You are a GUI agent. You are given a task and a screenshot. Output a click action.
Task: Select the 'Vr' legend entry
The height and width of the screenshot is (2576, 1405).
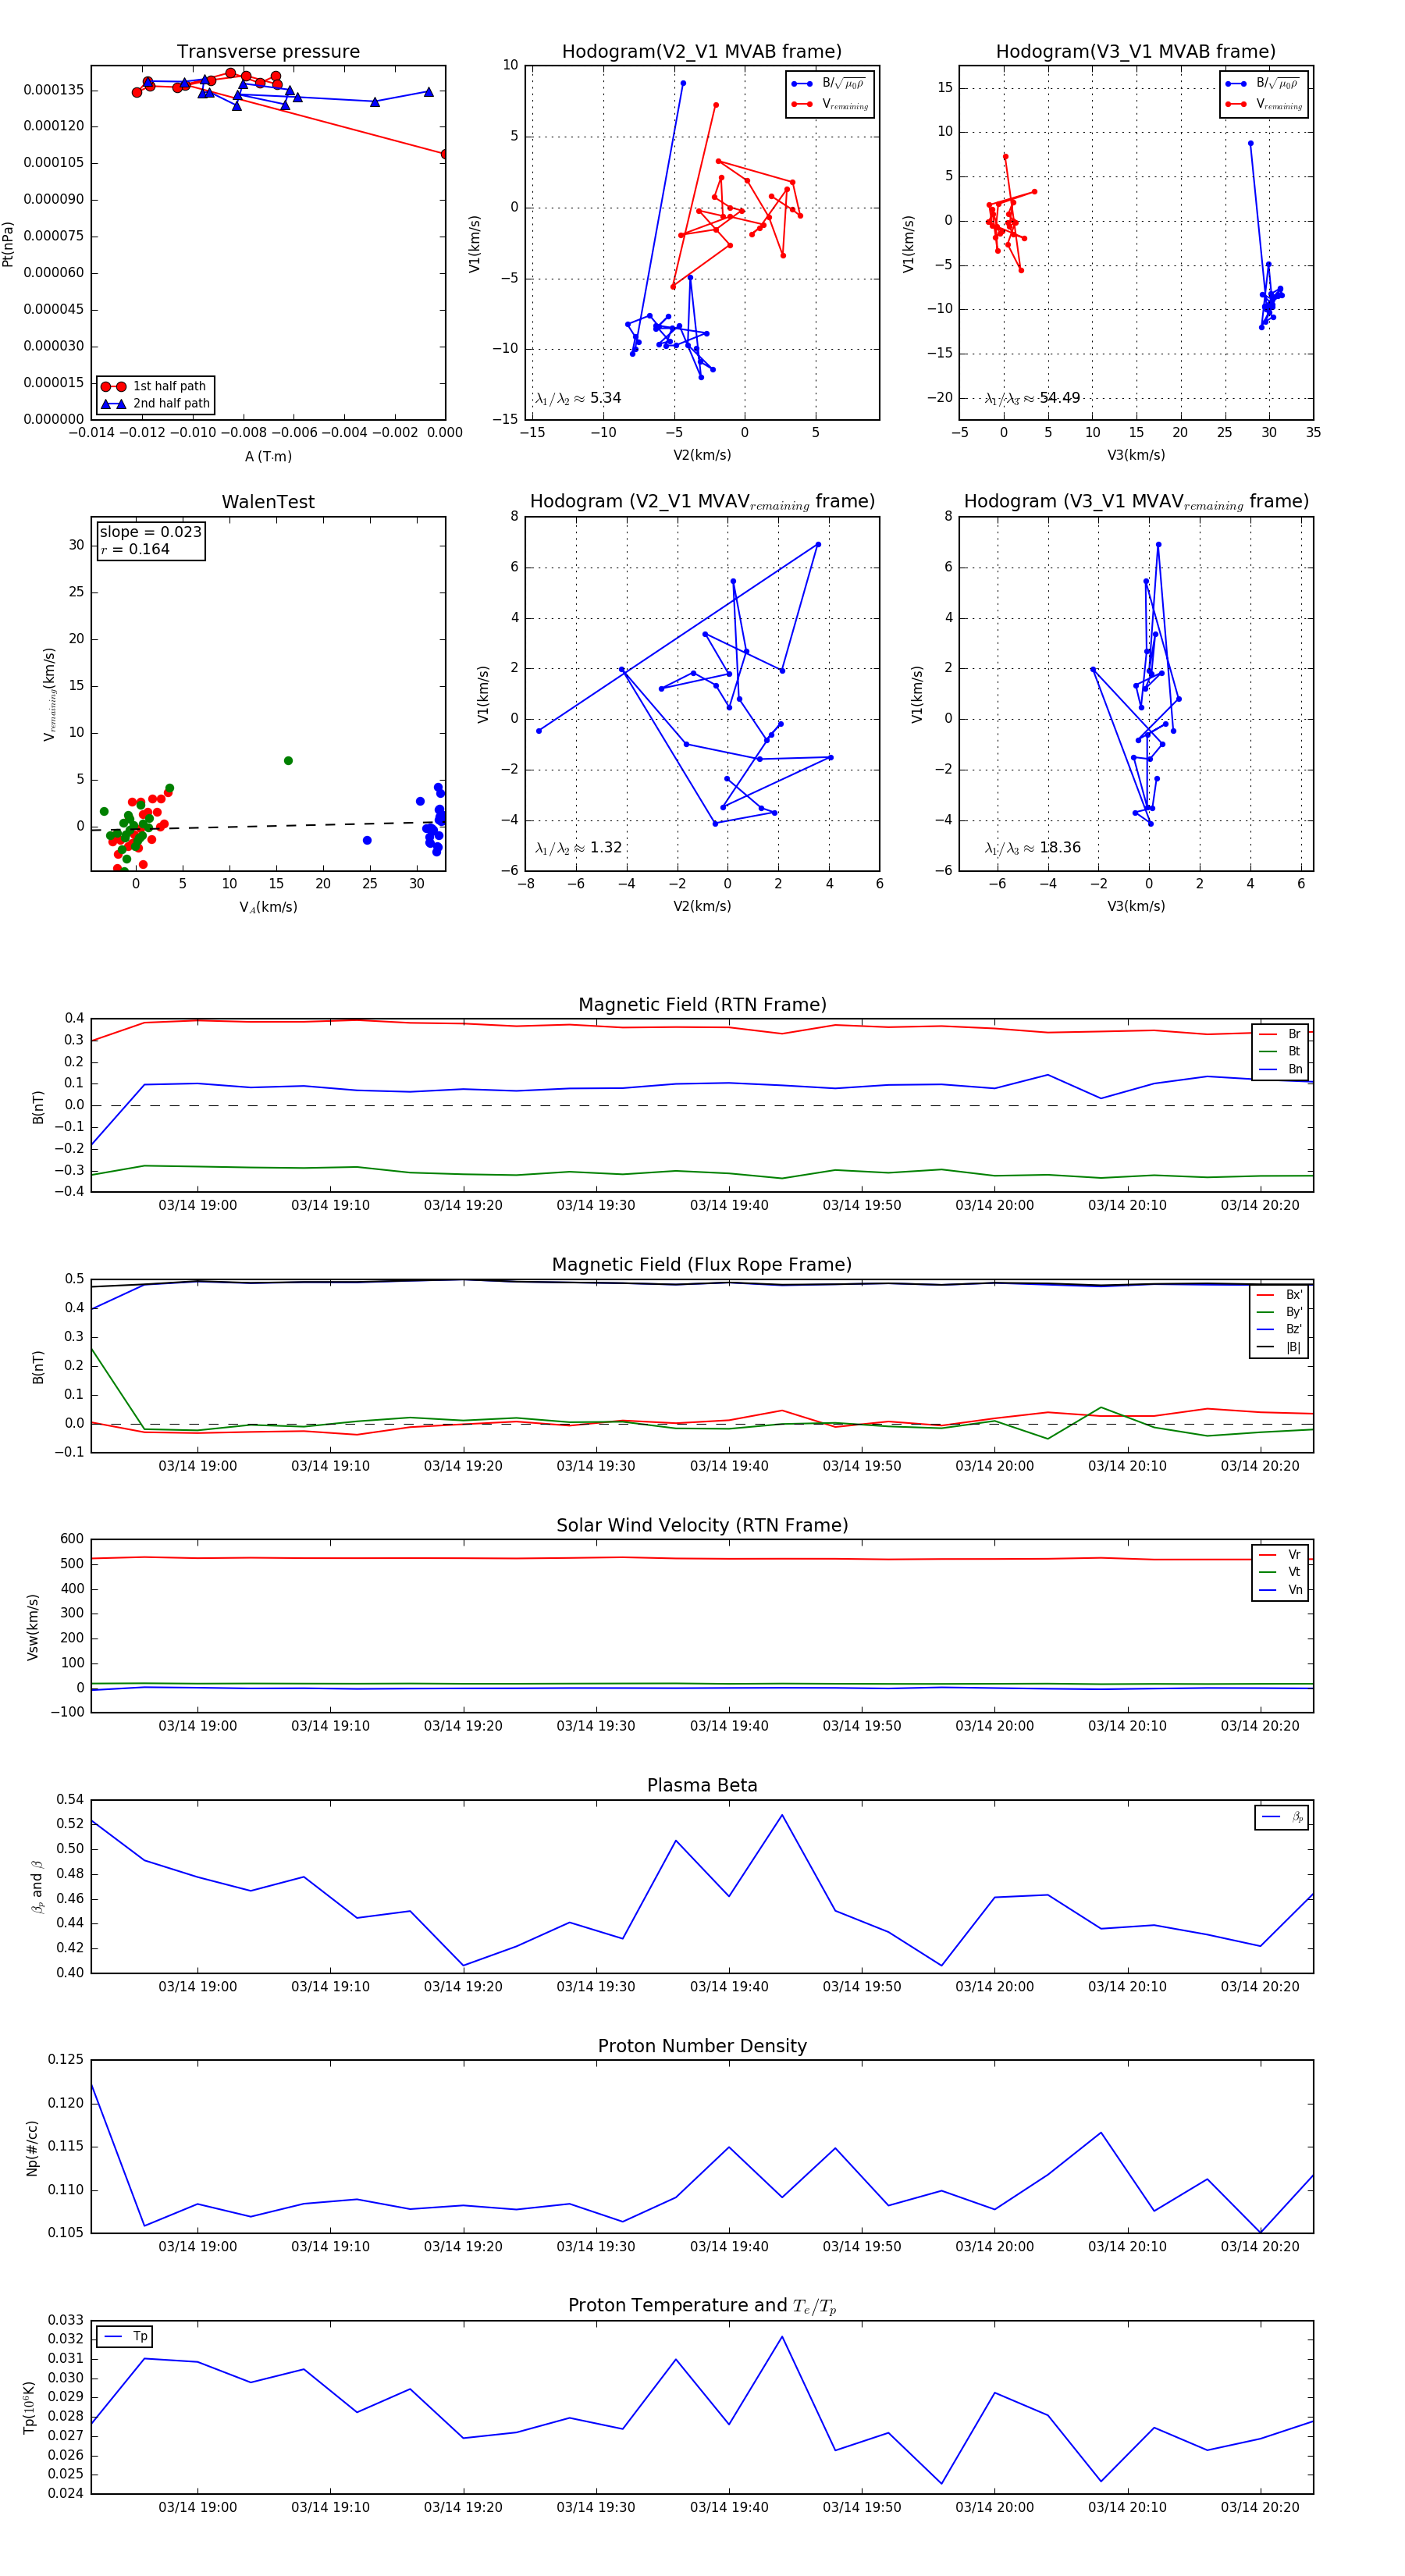coord(1281,1555)
